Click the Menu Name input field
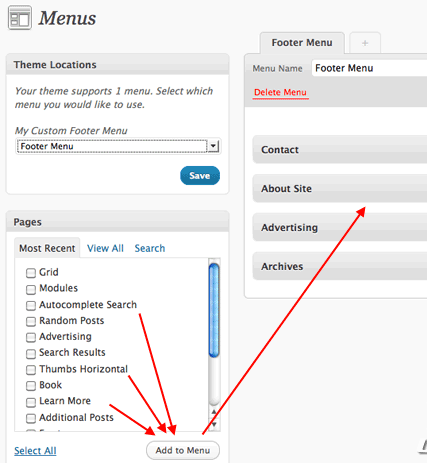Viewport: 427px width, 463px height. pyautogui.click(x=369, y=68)
